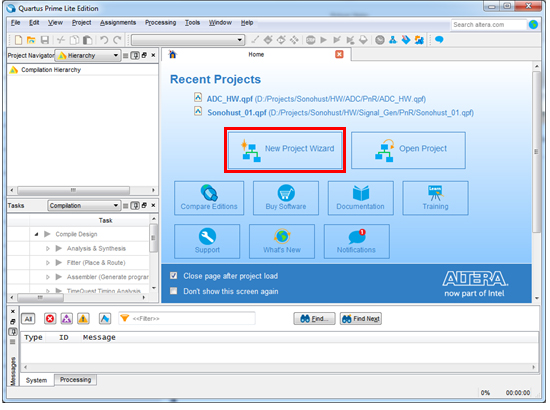Open the View menu

coord(55,22)
